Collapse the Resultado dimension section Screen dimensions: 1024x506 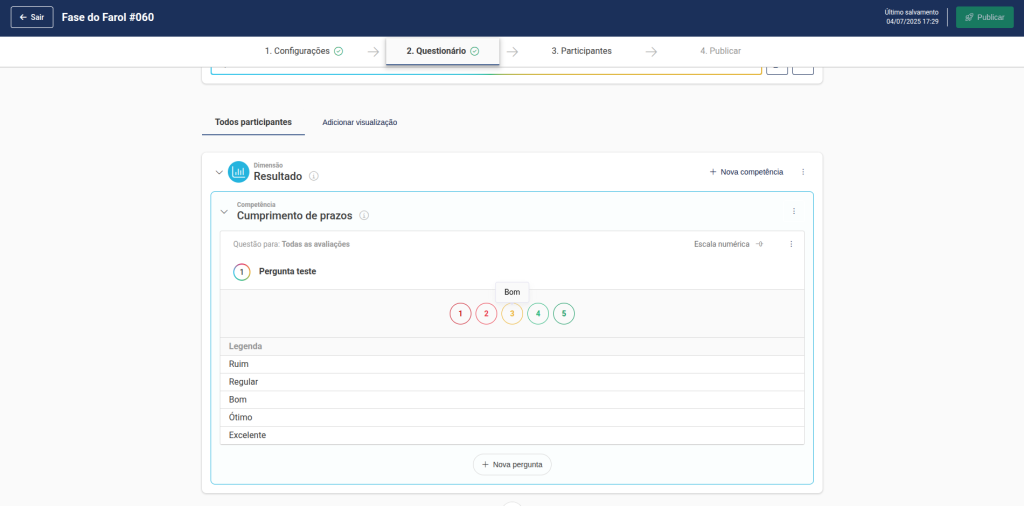[x=219, y=172]
